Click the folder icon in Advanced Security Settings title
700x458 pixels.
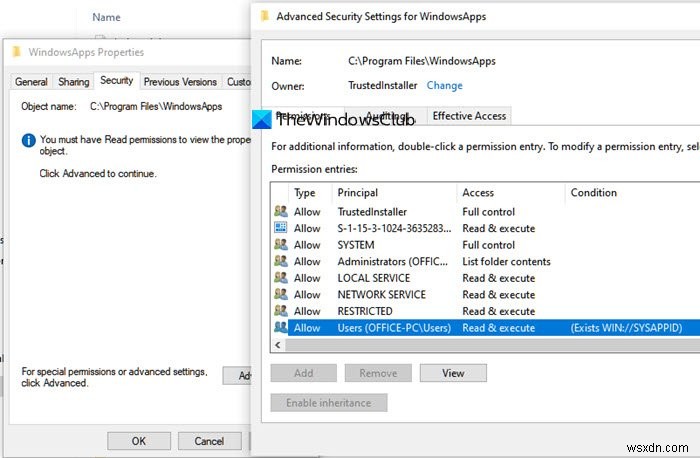[x=265, y=17]
